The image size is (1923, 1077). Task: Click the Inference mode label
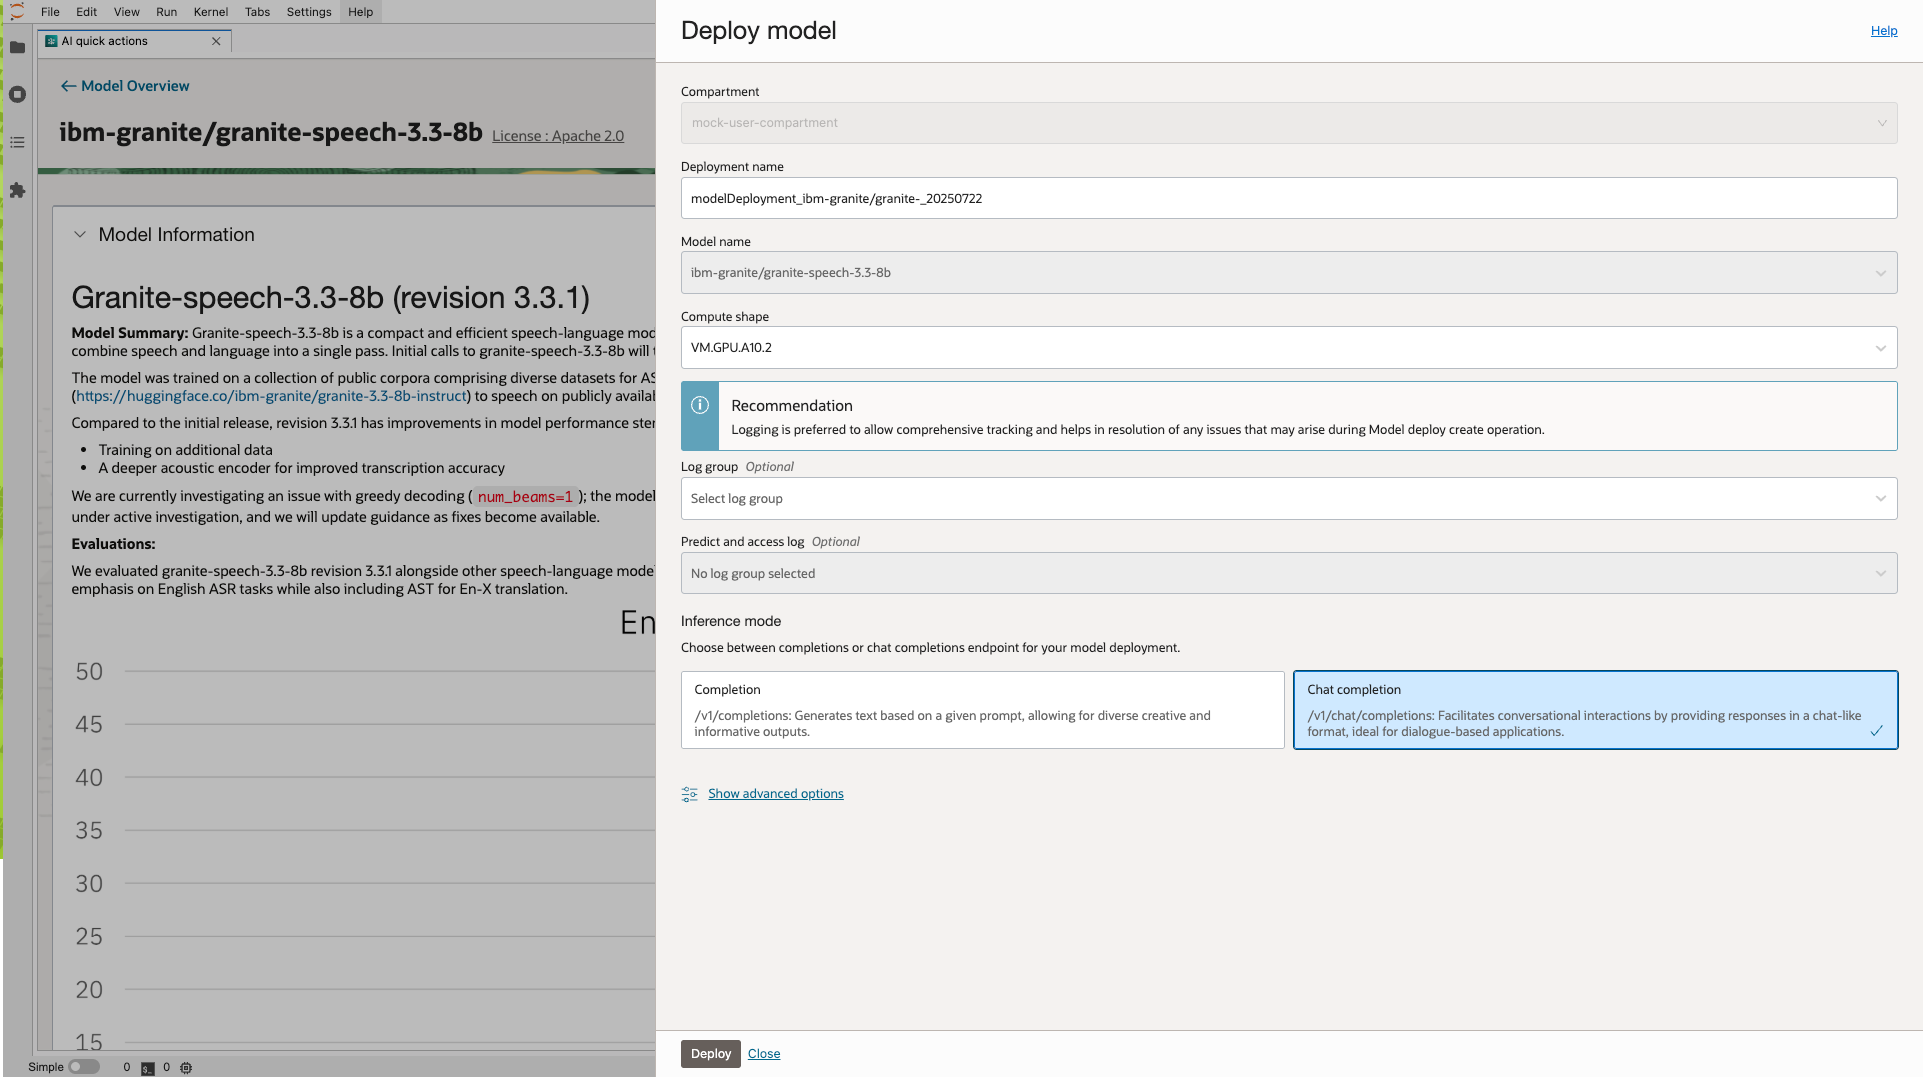point(731,621)
